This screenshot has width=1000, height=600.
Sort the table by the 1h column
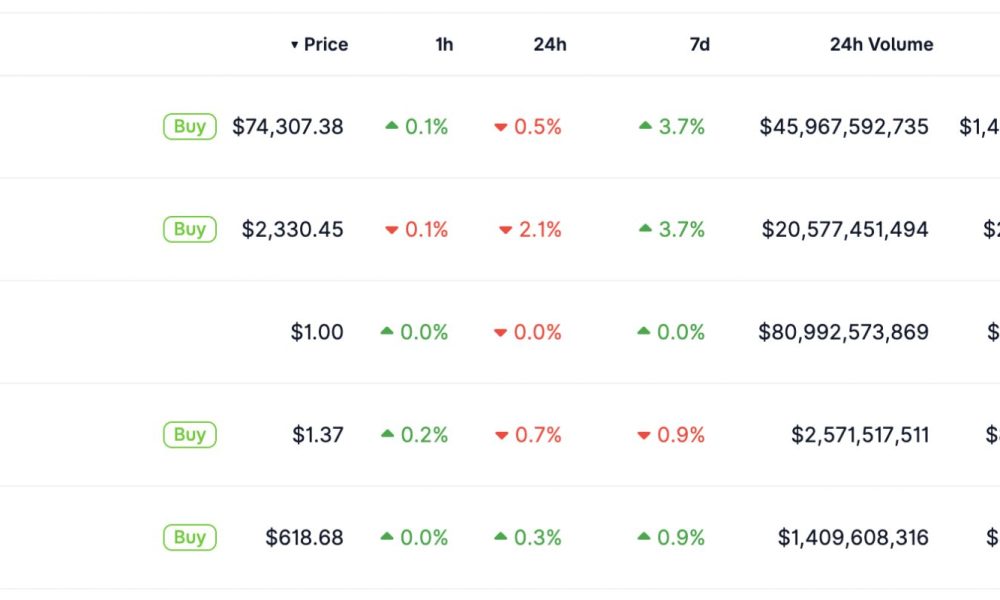pyautogui.click(x=443, y=44)
